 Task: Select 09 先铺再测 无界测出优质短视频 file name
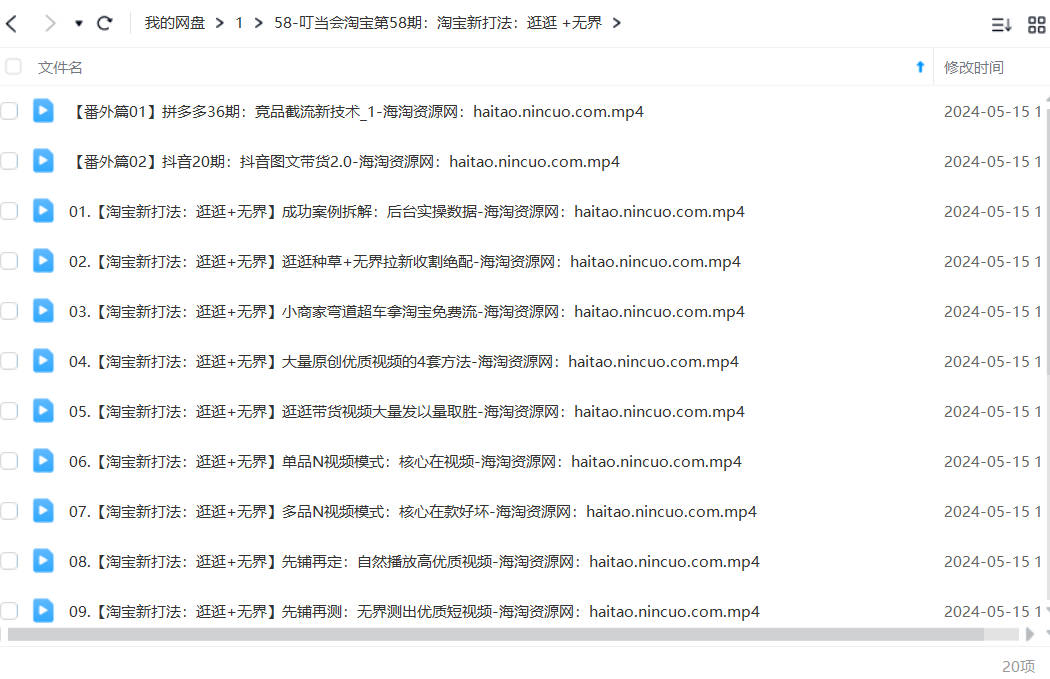click(414, 612)
